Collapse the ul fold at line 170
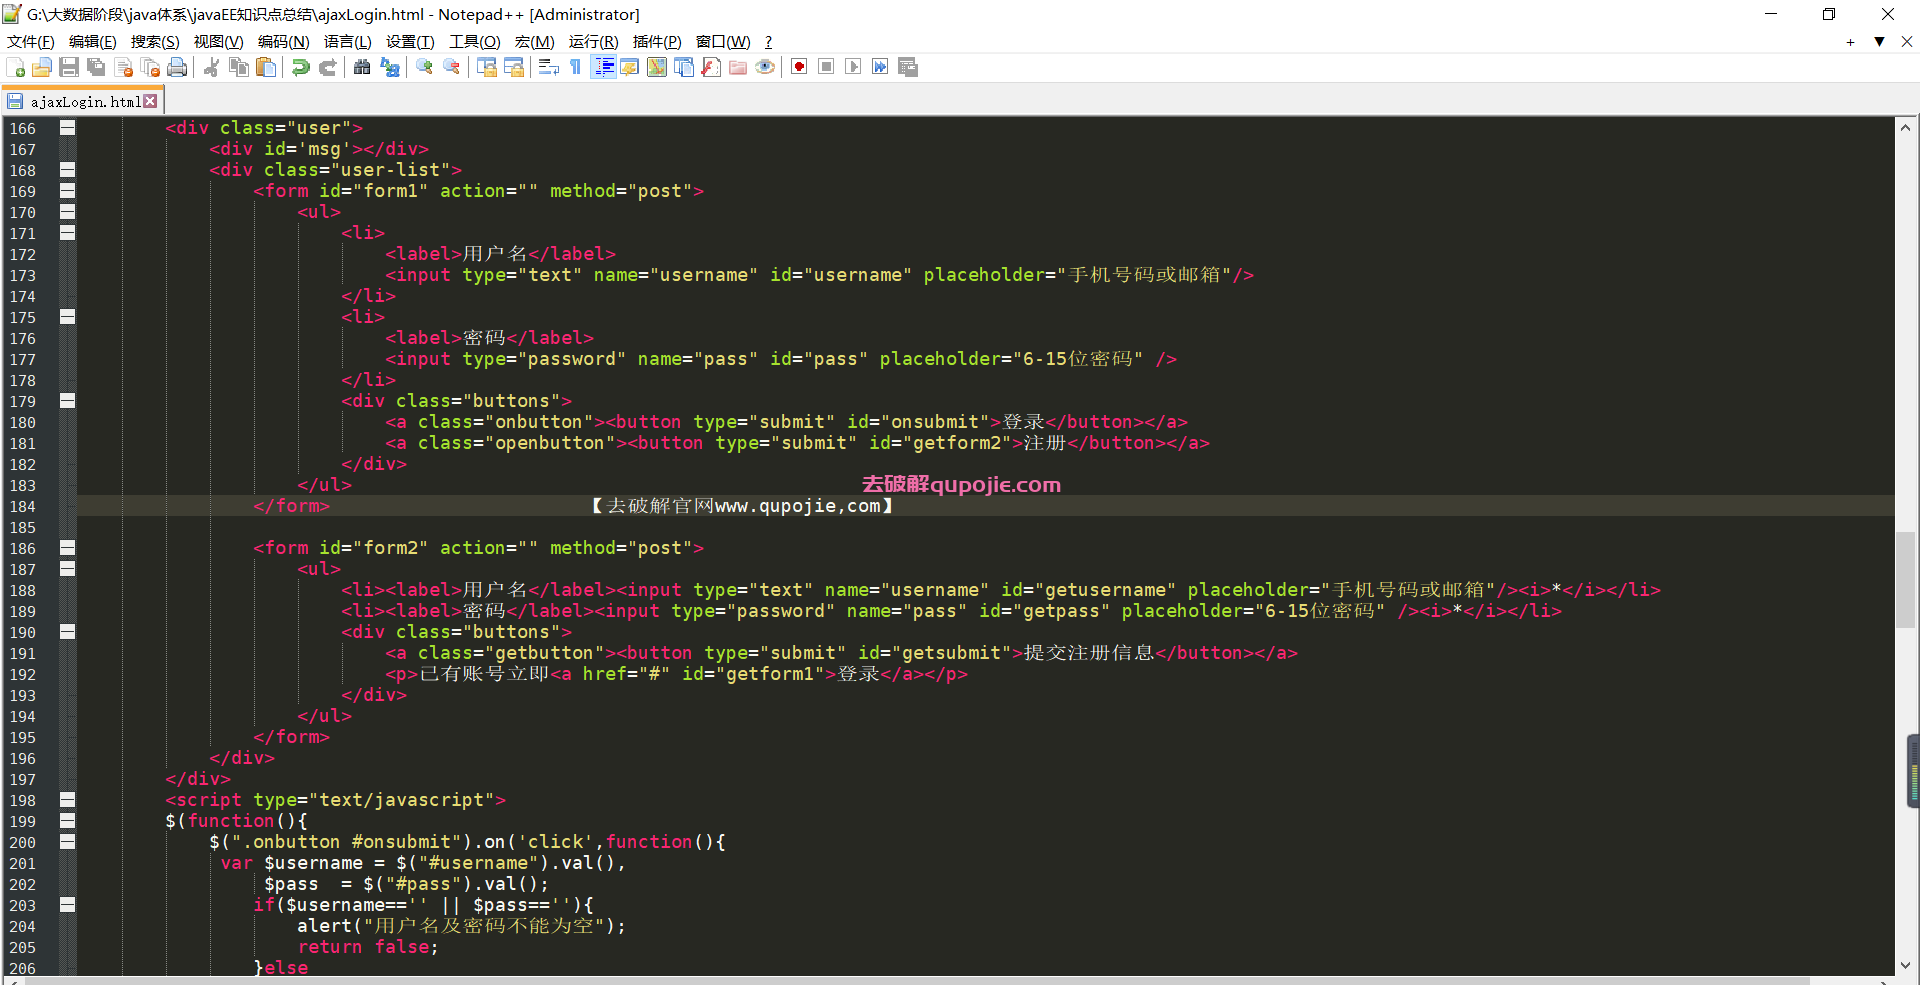Image resolution: width=1920 pixels, height=985 pixels. 67,212
